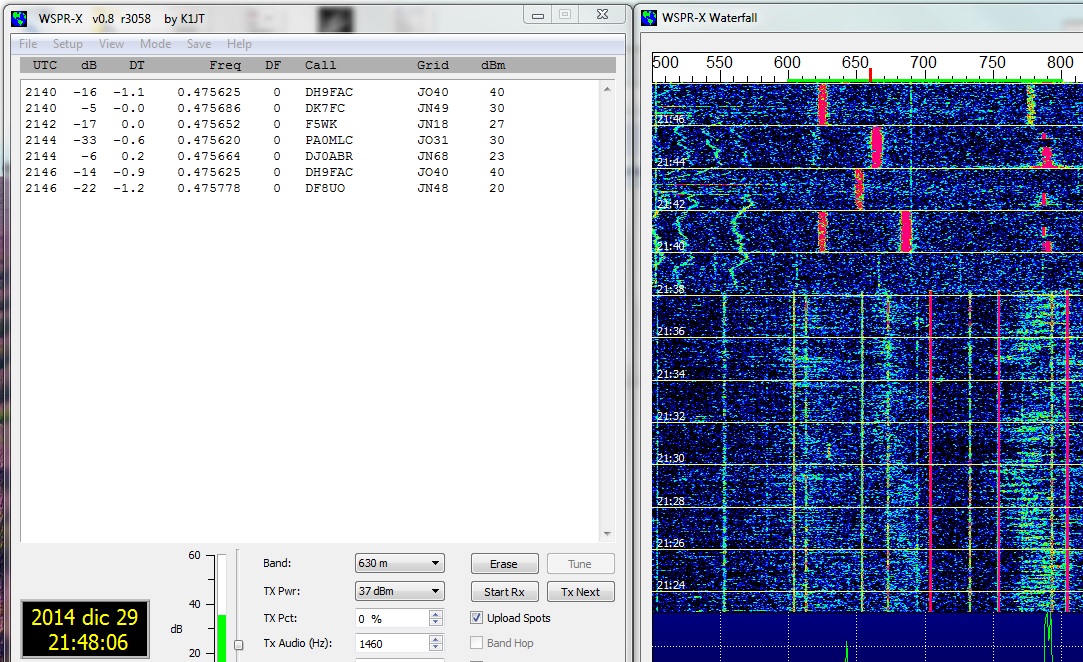
Task: Click the 21:44 time label in waterfall
Action: point(671,162)
